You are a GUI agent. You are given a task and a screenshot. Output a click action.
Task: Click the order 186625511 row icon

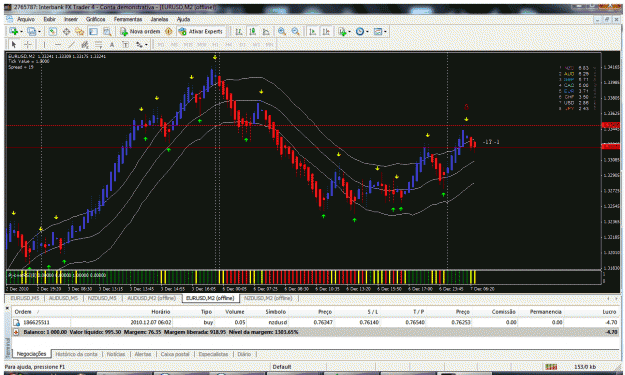[x=16, y=322]
